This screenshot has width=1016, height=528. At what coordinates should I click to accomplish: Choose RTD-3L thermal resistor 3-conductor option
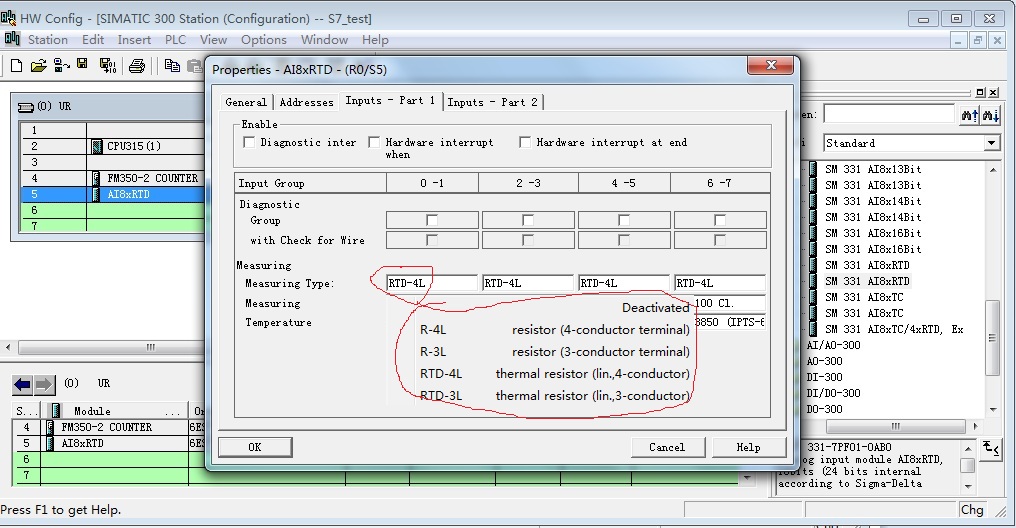555,396
